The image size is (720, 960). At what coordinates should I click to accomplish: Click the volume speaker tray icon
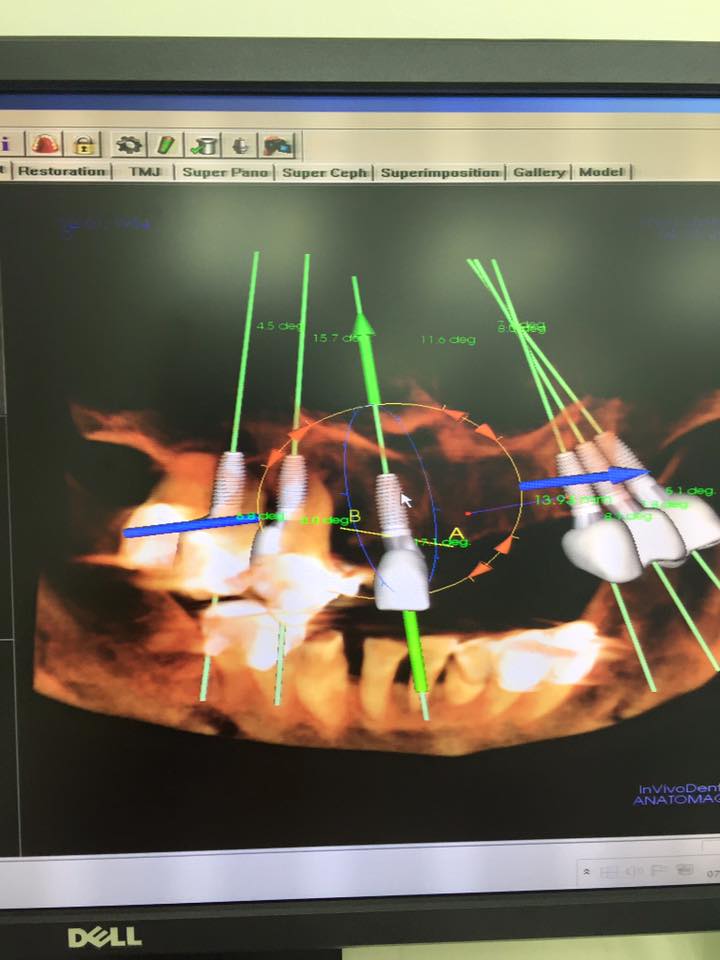634,871
